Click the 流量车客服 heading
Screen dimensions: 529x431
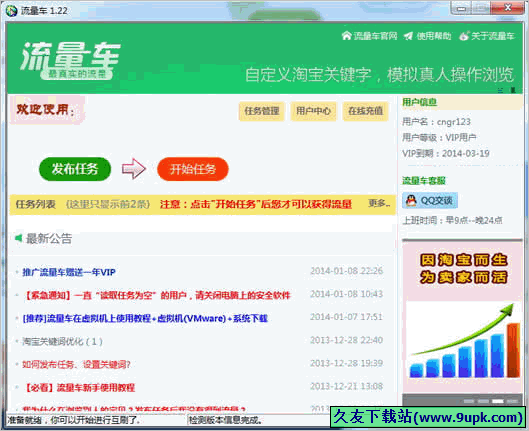point(424,180)
